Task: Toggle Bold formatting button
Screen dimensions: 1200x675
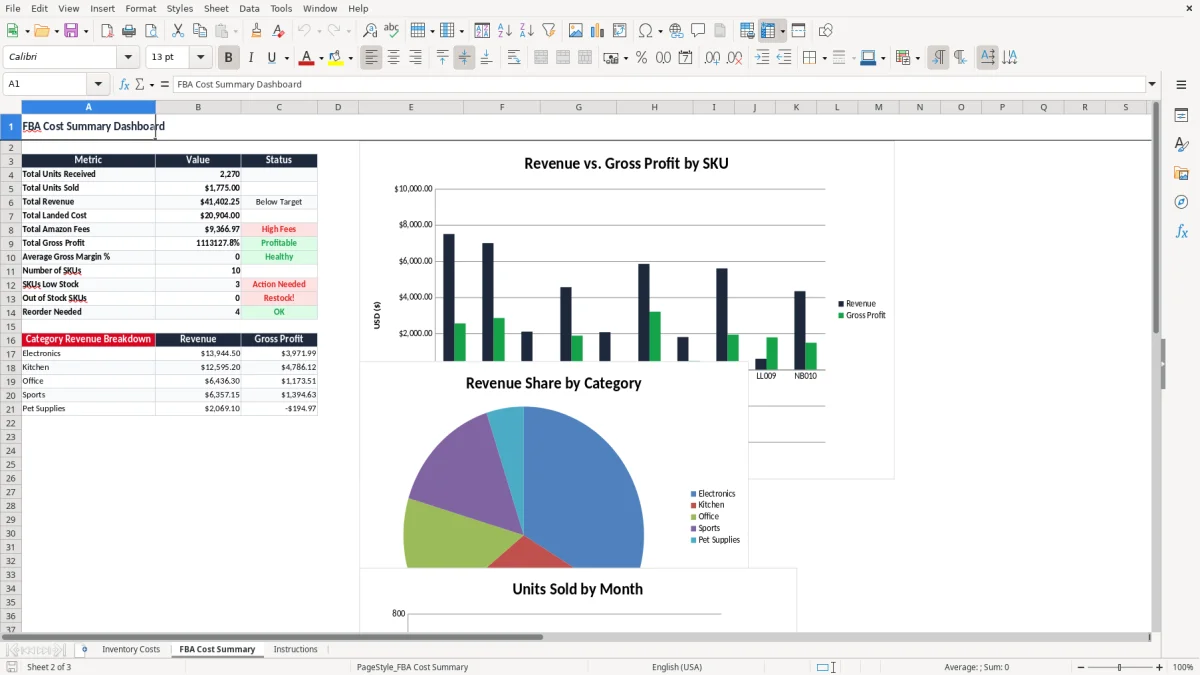Action: tap(229, 58)
